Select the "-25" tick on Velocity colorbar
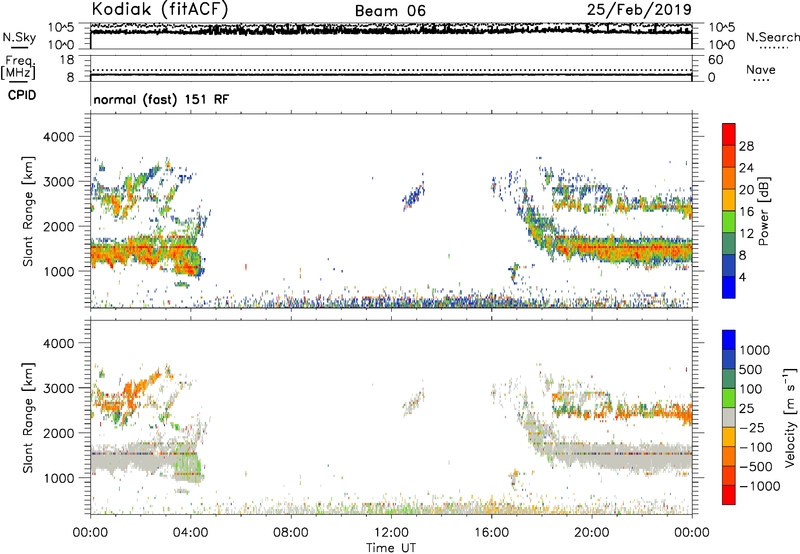The height and width of the screenshot is (554, 800). coord(752,427)
